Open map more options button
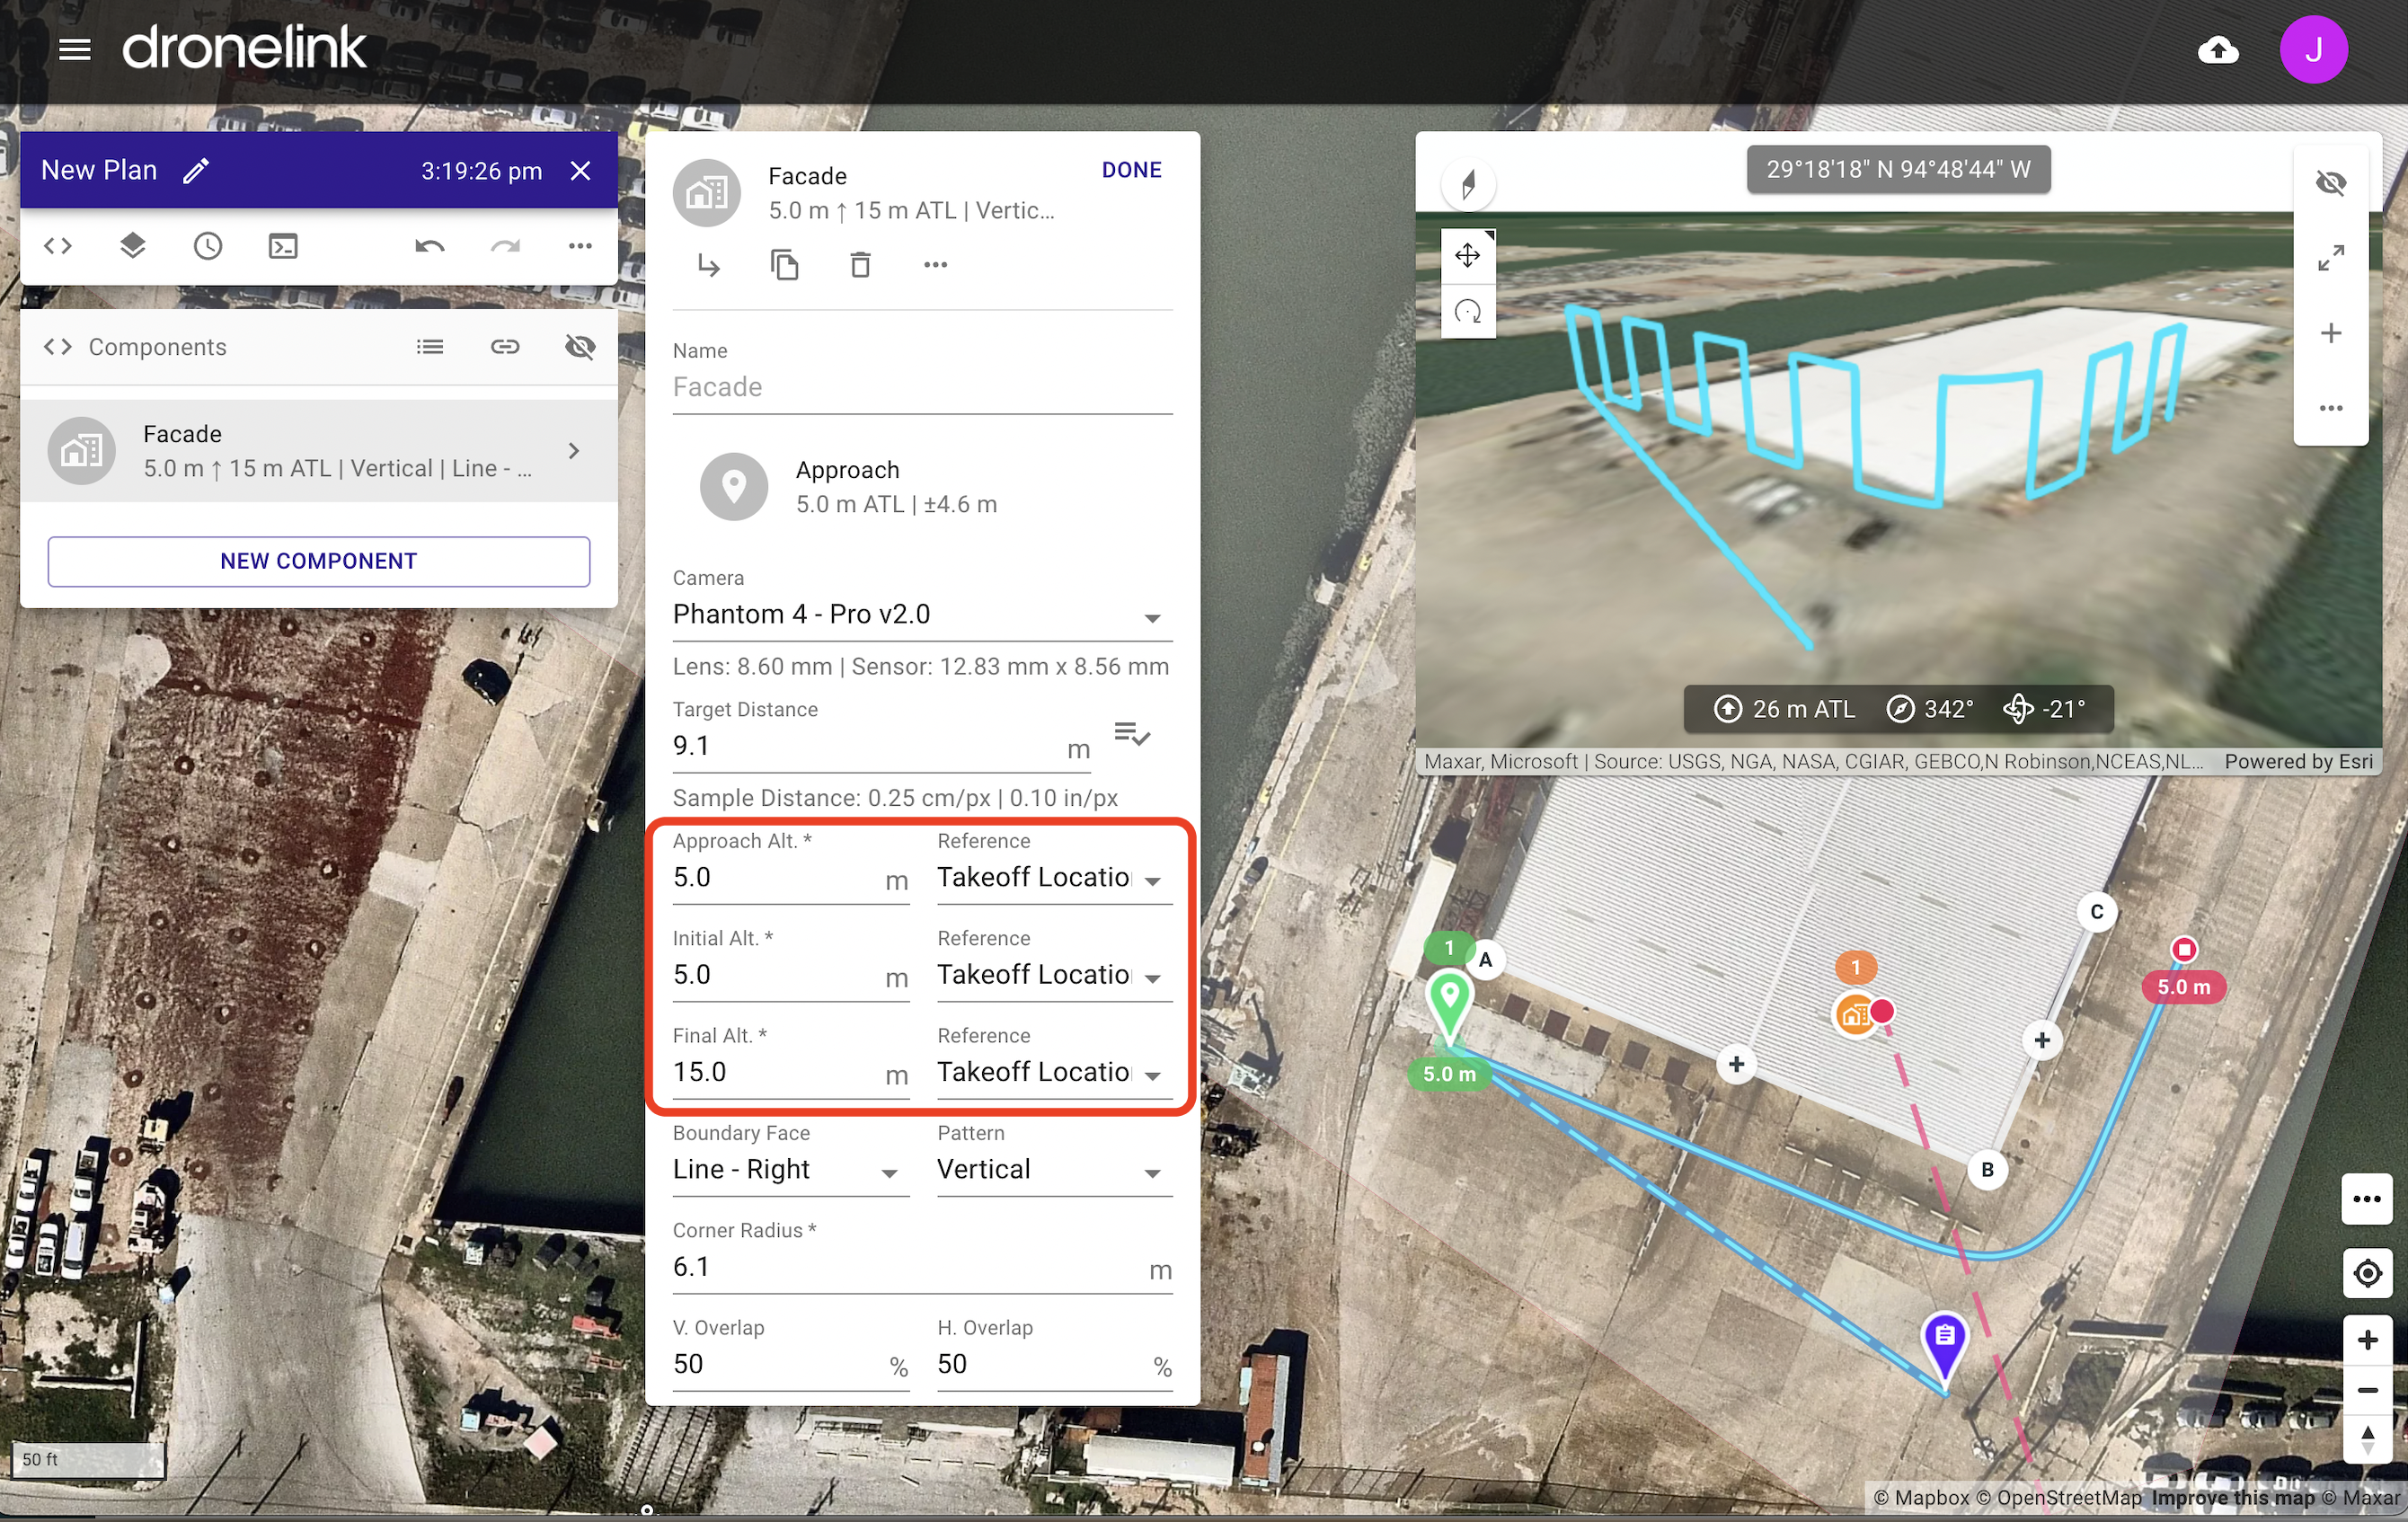Screen dimensions: 2408x1522 (x=2366, y=1199)
